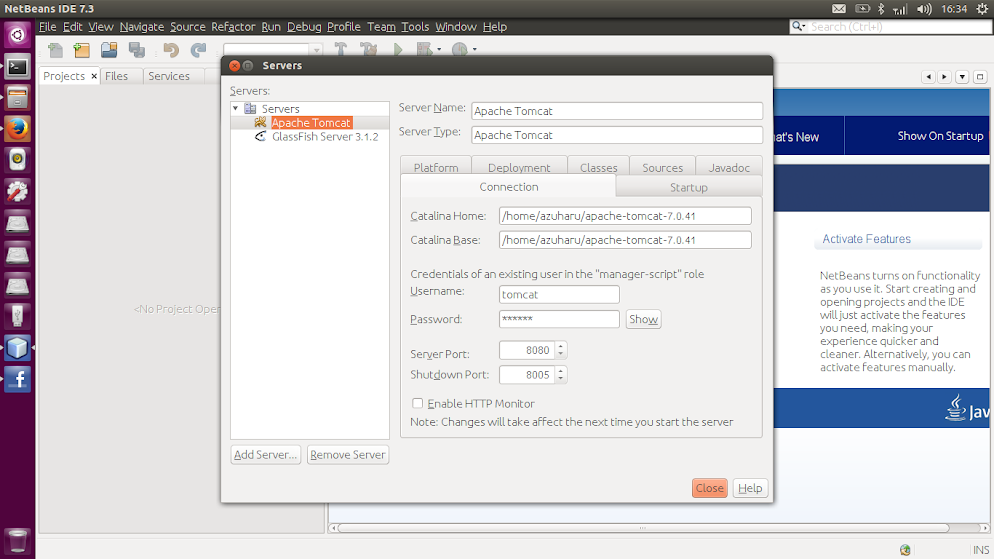The image size is (994, 559).
Task: Open the Ubuntu Dash launcher icon
Action: coord(17,35)
